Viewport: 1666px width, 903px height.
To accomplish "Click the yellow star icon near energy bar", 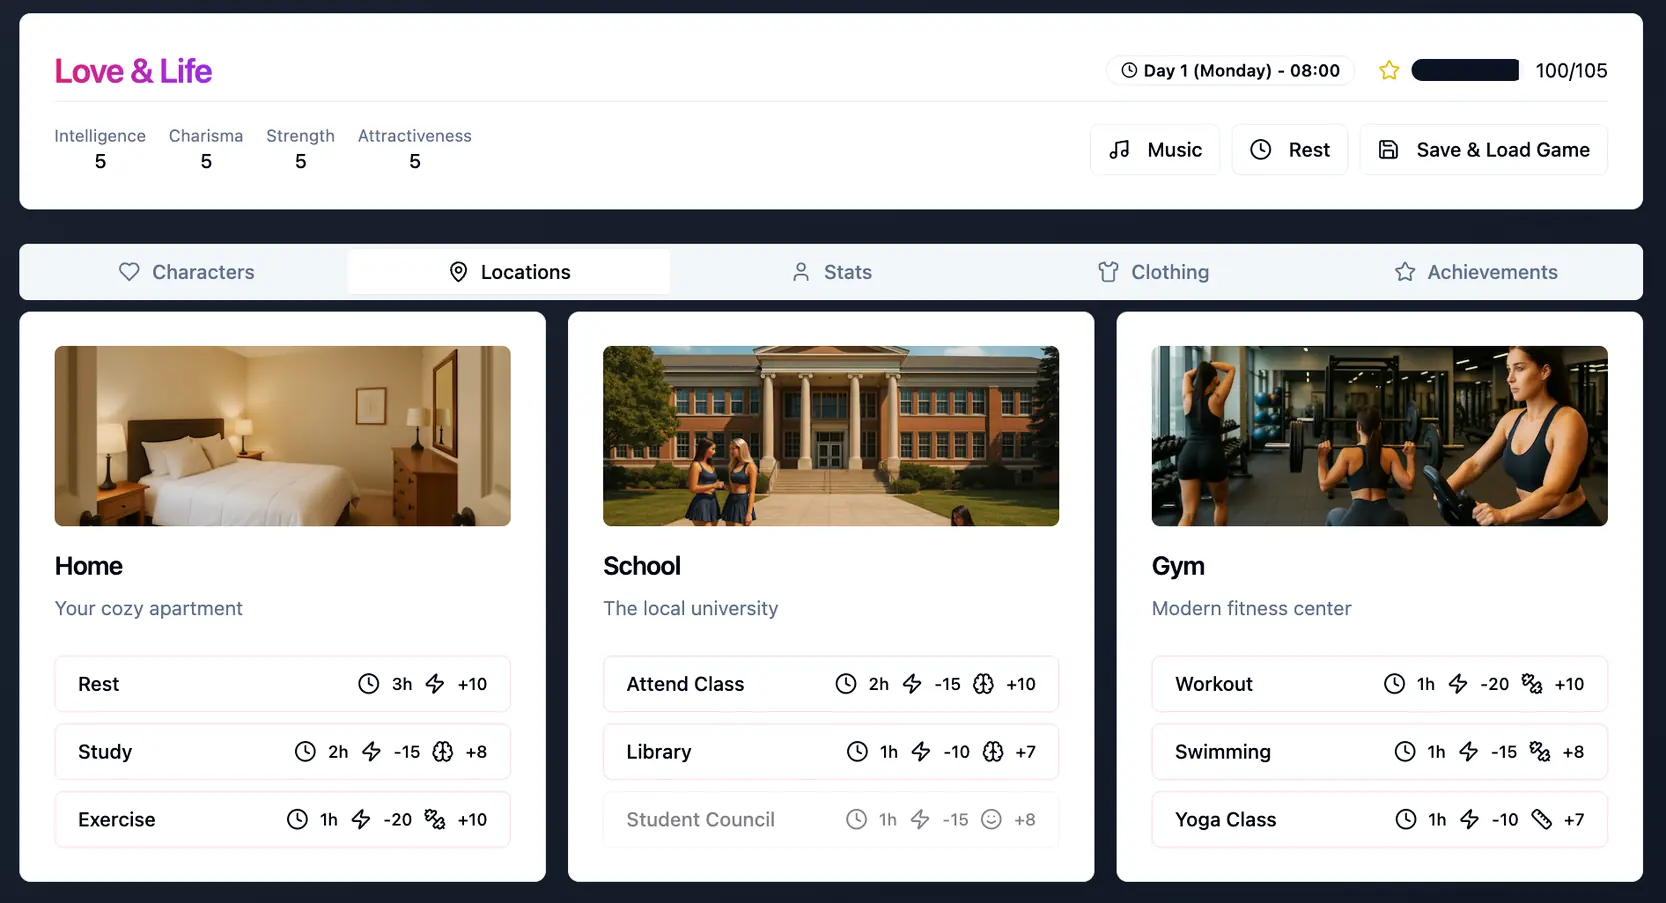I will pos(1388,70).
